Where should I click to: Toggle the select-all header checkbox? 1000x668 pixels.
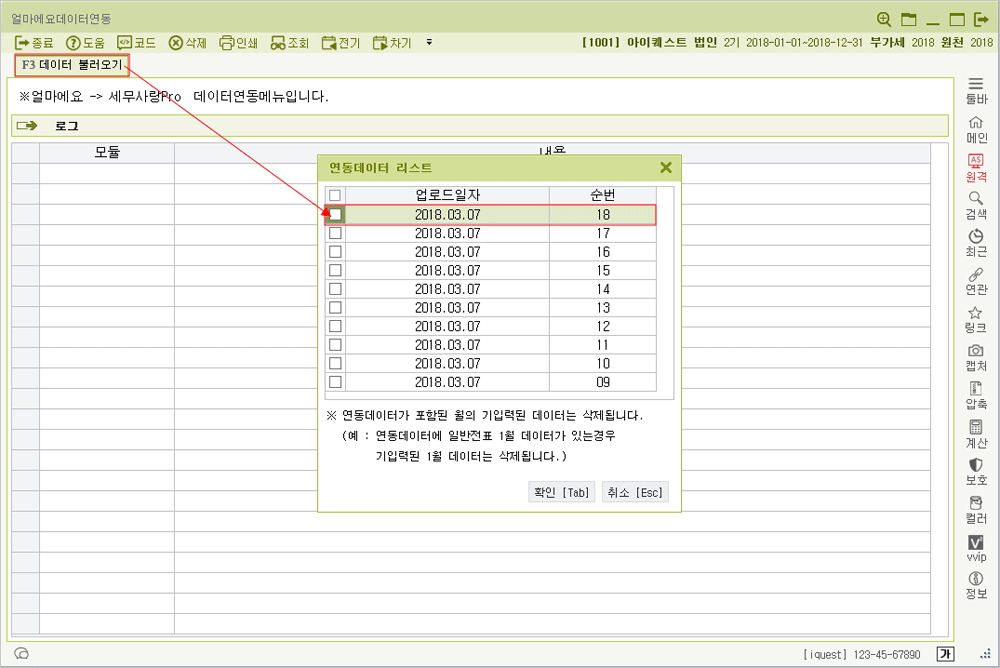335,195
